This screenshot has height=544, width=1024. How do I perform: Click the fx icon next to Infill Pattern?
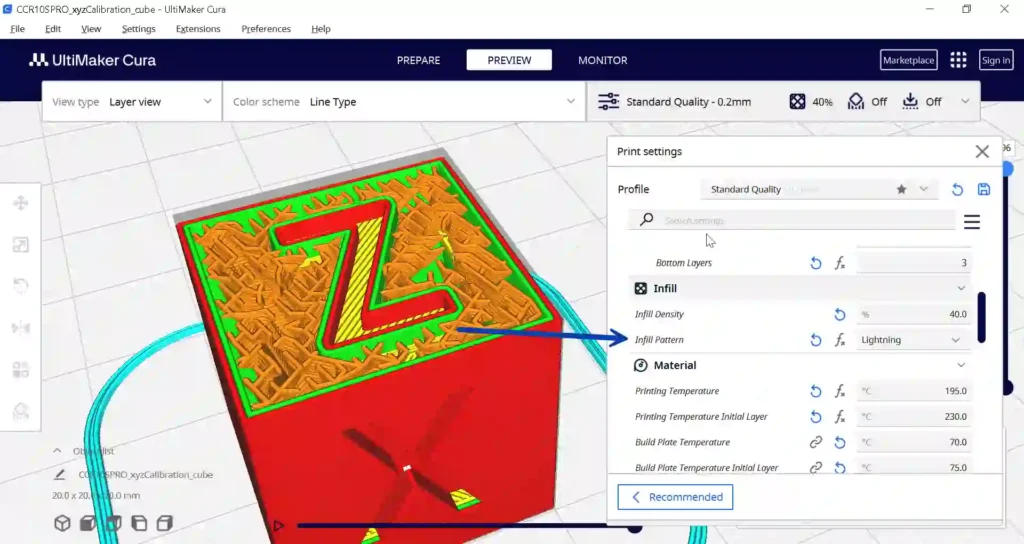[x=840, y=340]
